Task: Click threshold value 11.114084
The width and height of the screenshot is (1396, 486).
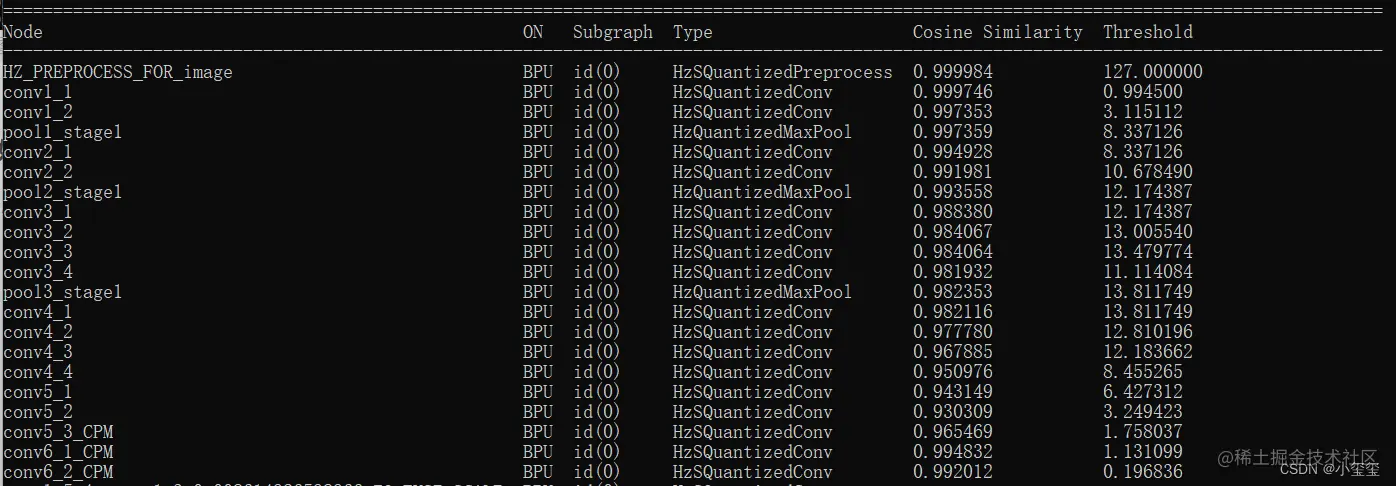Action: coord(1148,272)
